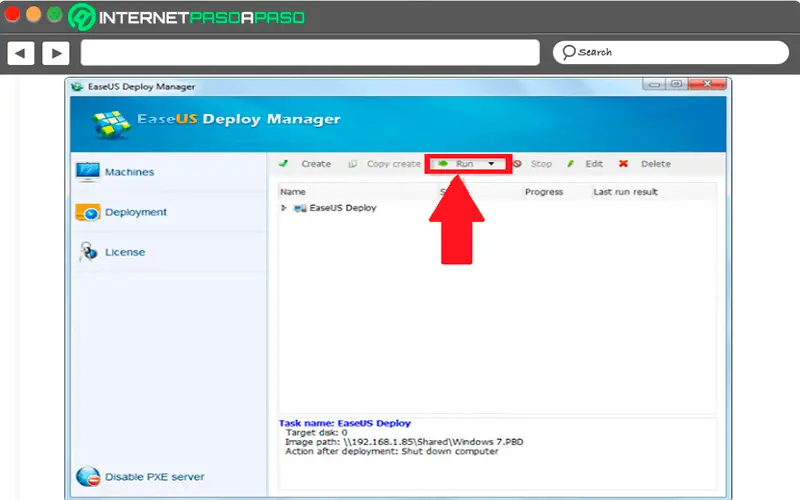Open the Run dropdown arrow
Viewport: 800px width, 500px height.
[x=491, y=164]
